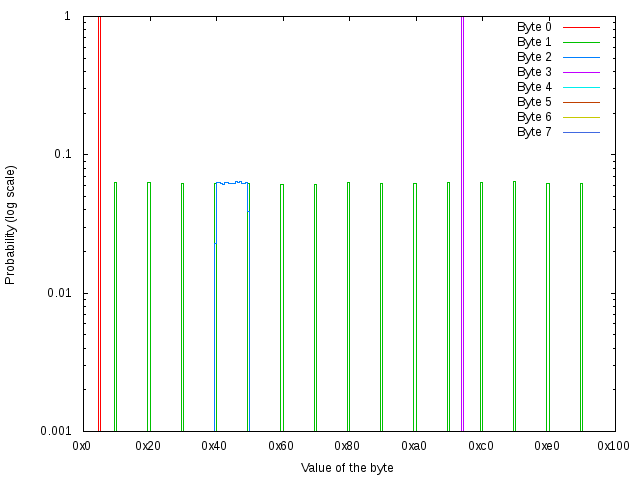Click the Byte 0 legend label
Image resolution: width=640 pixels, height=480 pixels.
(534, 27)
